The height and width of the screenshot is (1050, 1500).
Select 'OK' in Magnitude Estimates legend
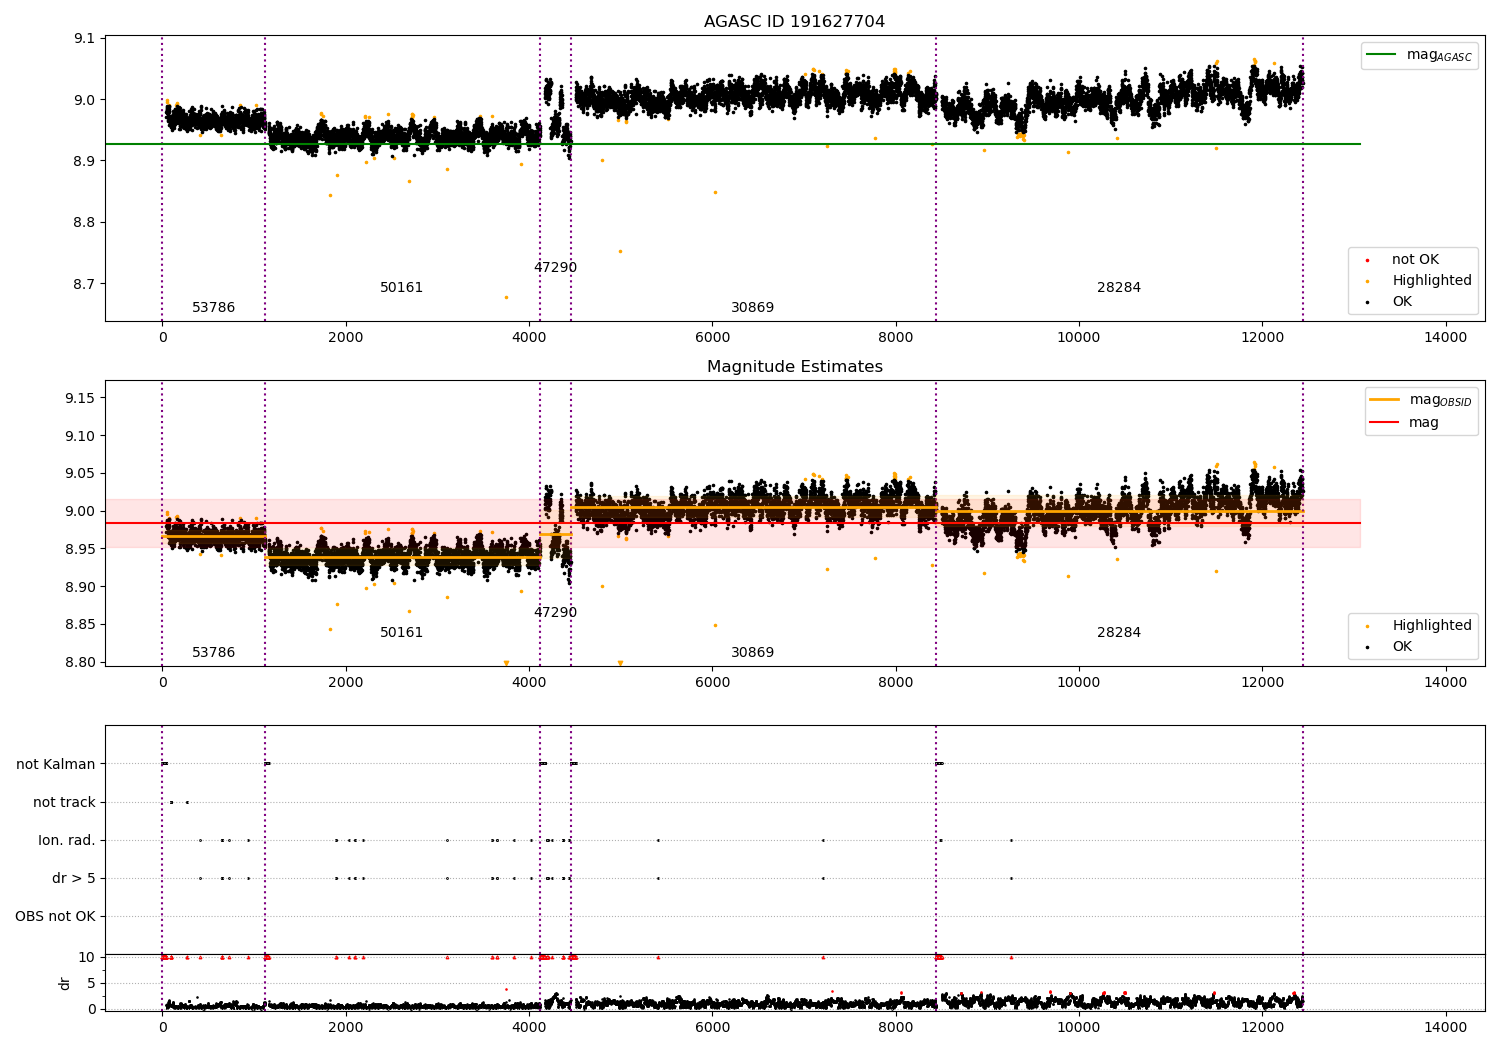tap(1402, 647)
